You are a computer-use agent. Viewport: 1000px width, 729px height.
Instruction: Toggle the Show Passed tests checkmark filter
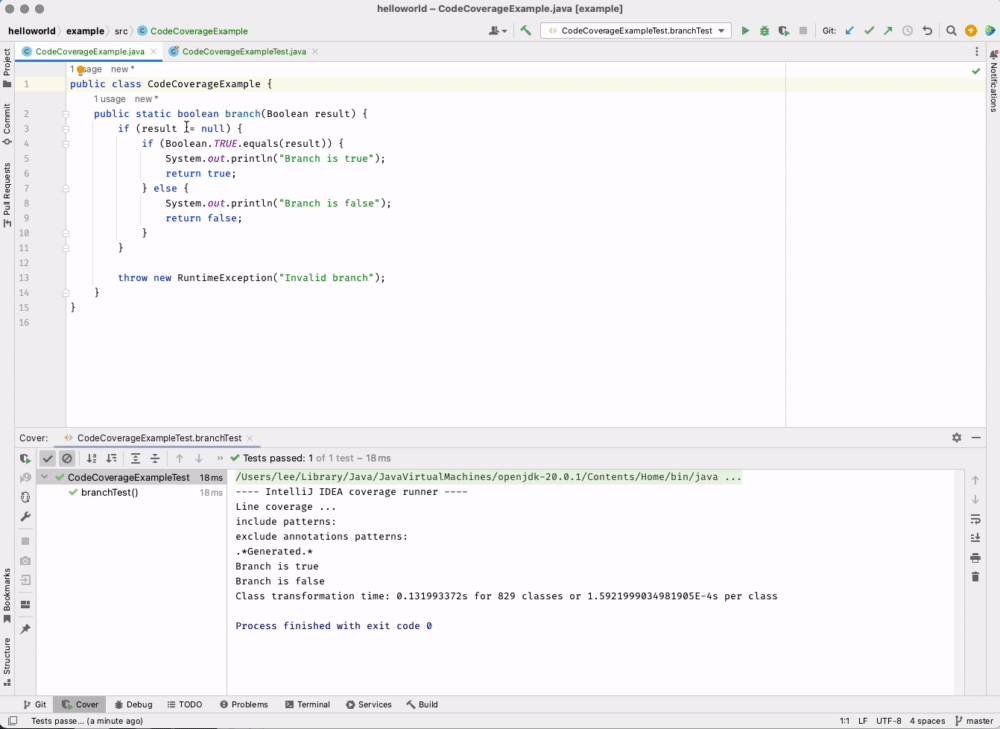point(47,458)
